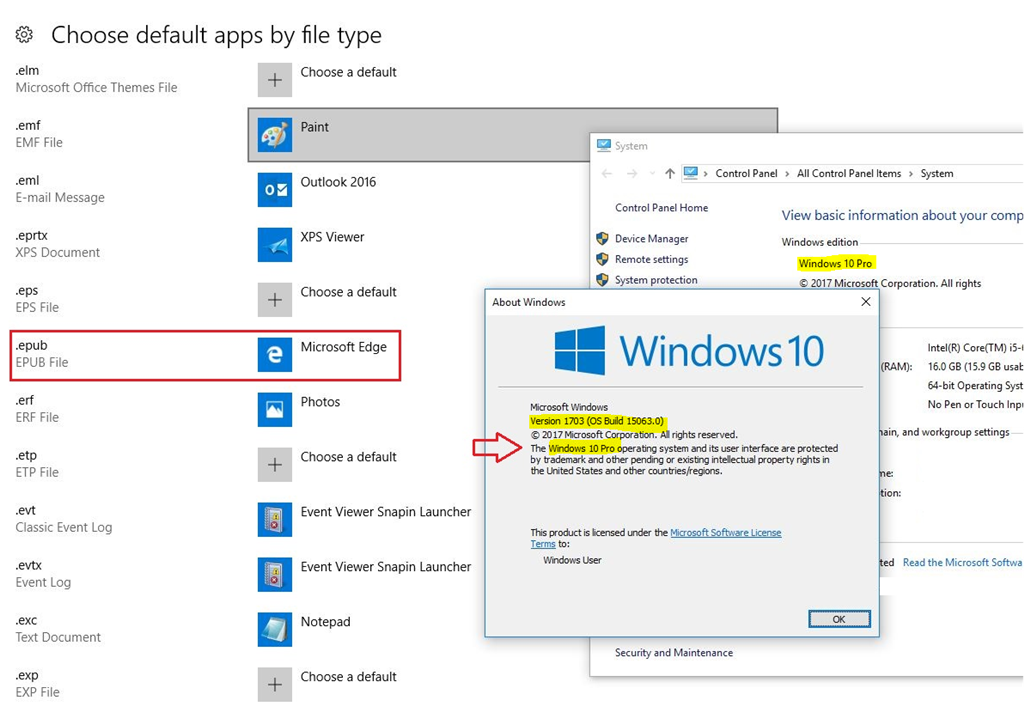
Task: Click the .evtx Event Log entry
Action: [x=43, y=573]
